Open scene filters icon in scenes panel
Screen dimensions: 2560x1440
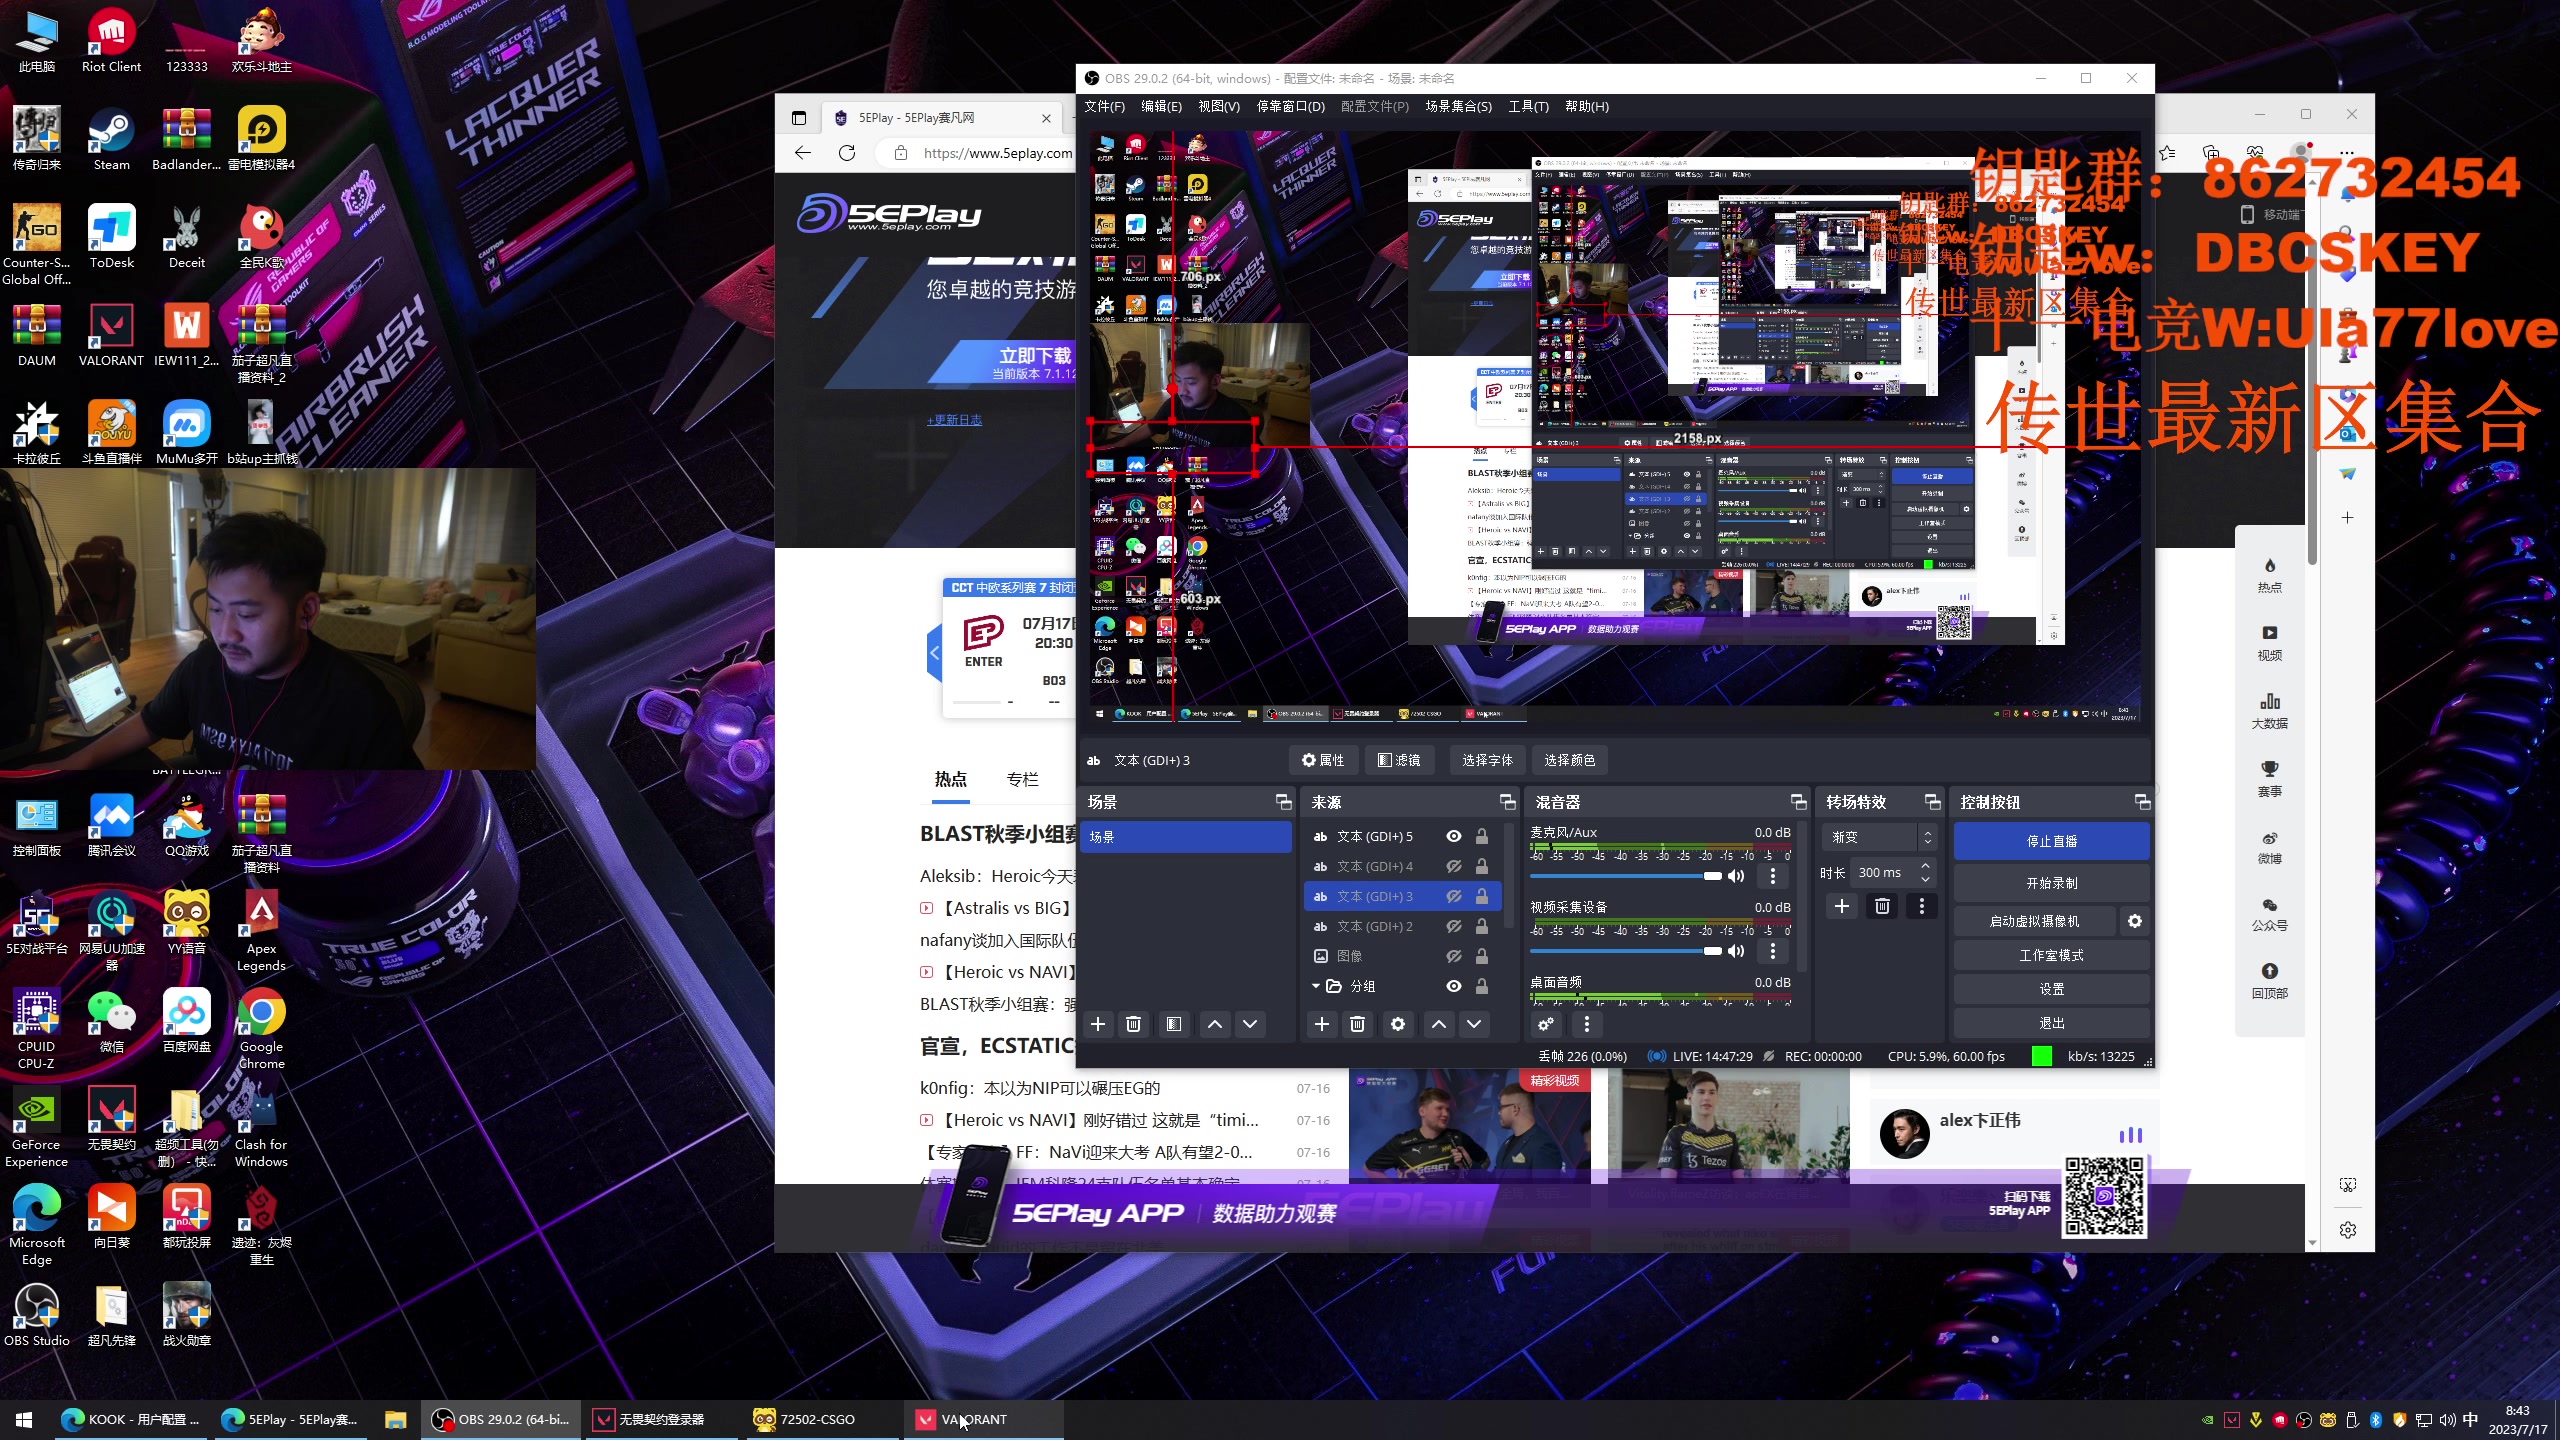[x=1173, y=1024]
